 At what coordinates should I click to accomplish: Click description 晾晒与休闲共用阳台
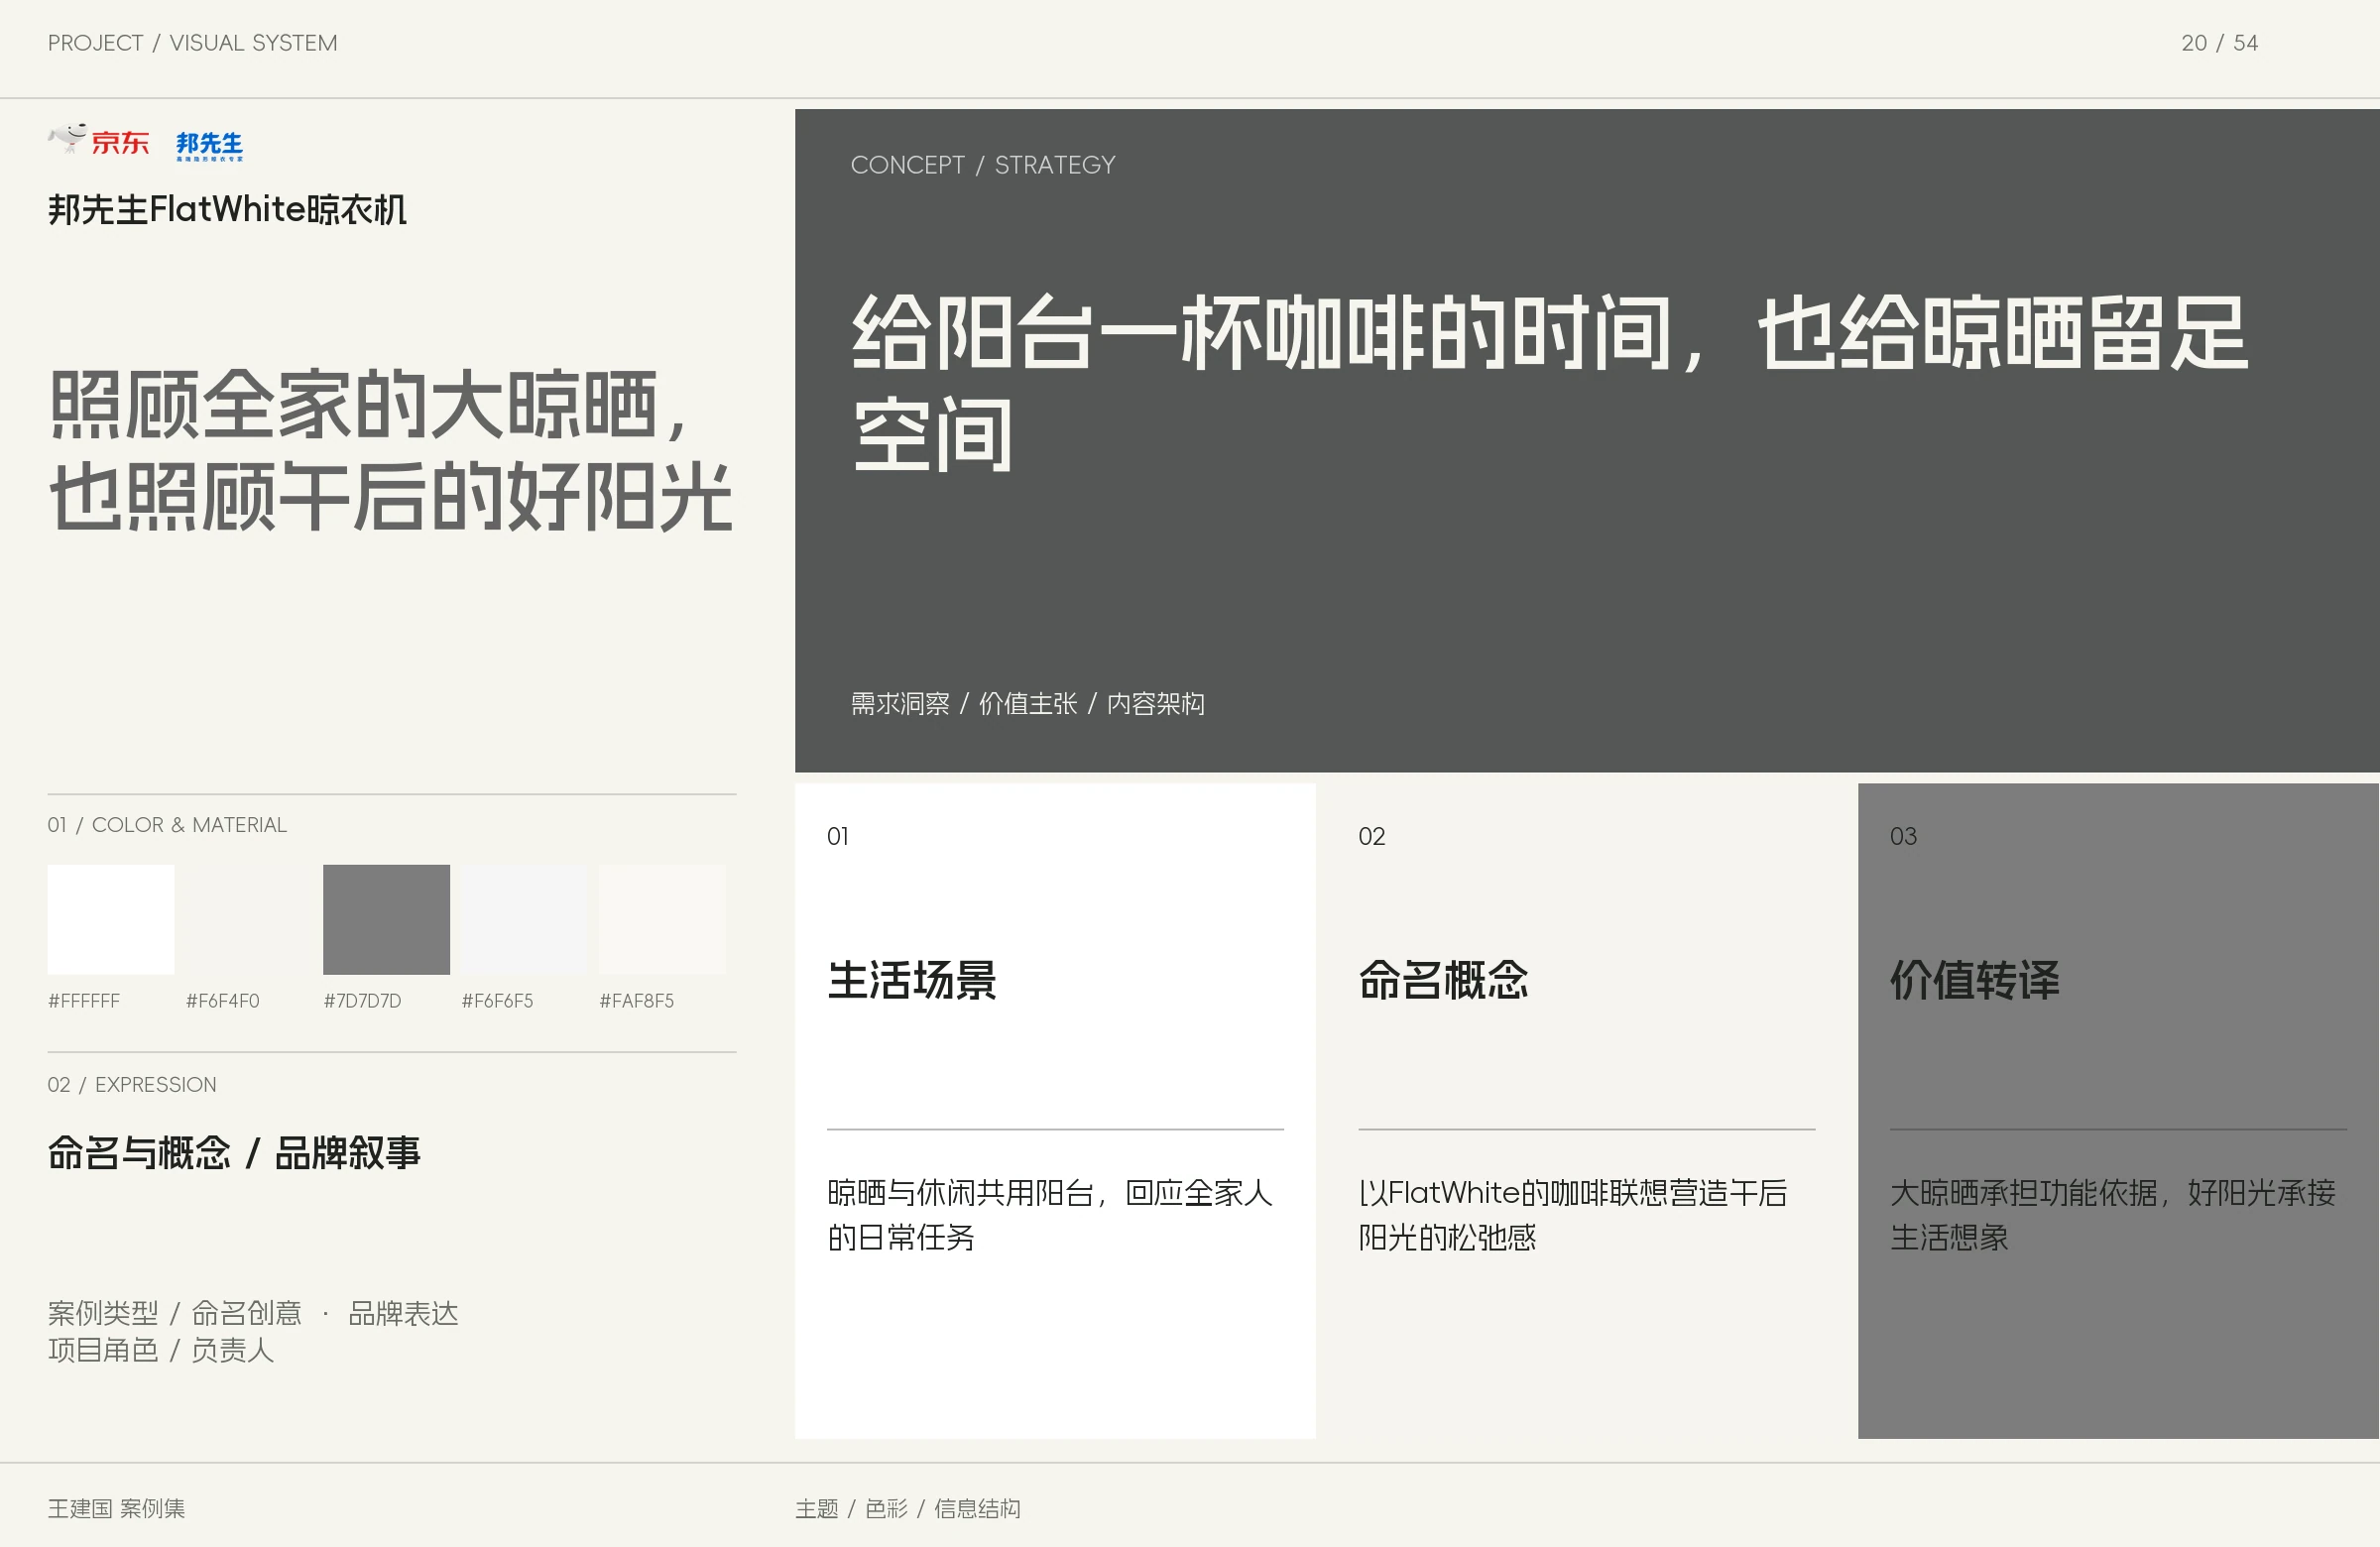coord(1050,1215)
